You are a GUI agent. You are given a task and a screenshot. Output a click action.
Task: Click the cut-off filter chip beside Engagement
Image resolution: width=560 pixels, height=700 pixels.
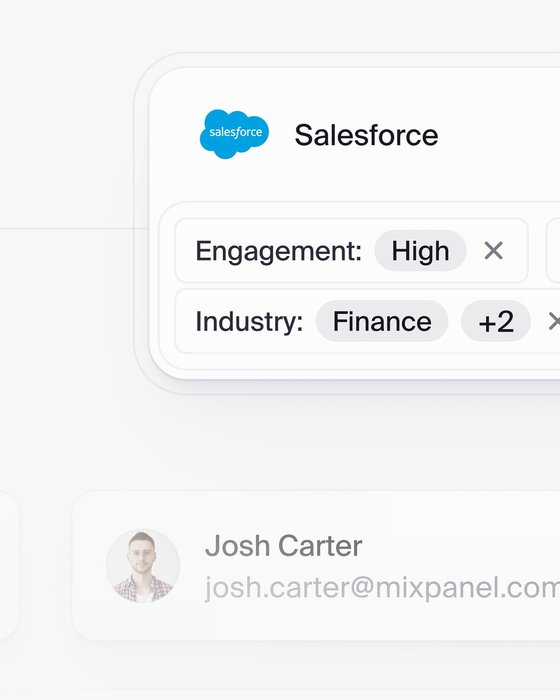(x=553, y=250)
